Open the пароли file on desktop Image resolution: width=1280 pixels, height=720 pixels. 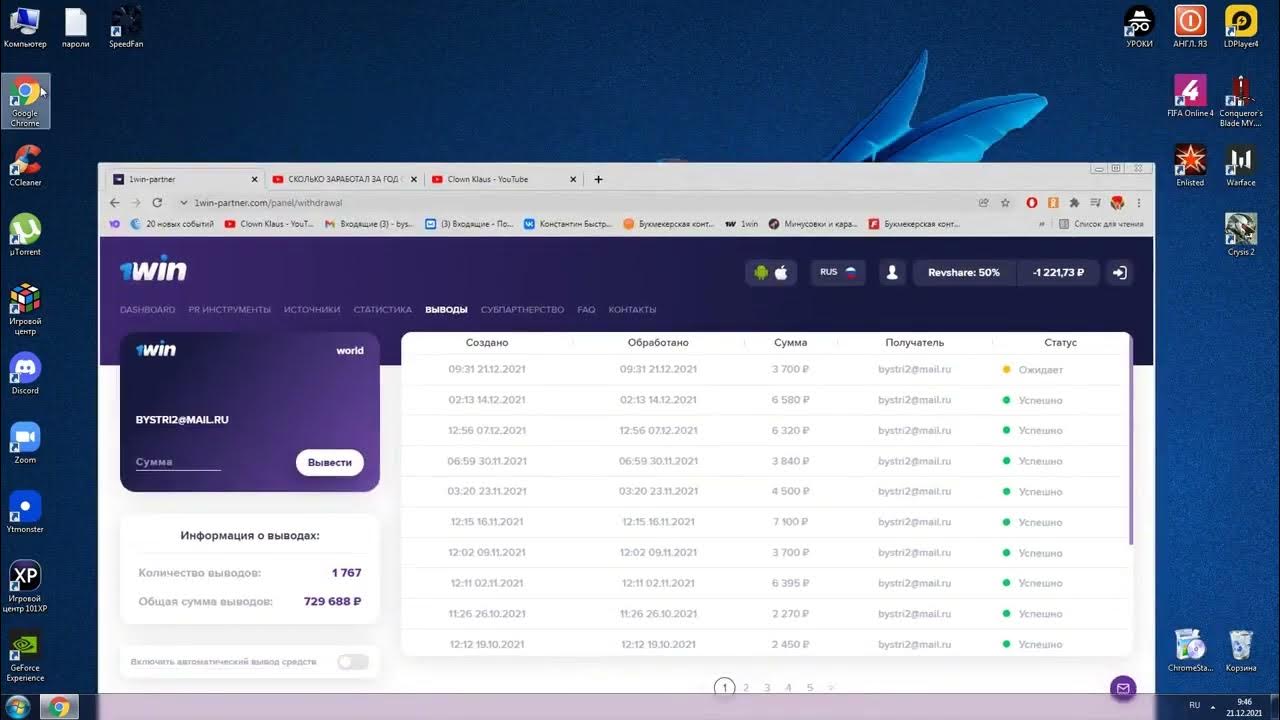76,27
